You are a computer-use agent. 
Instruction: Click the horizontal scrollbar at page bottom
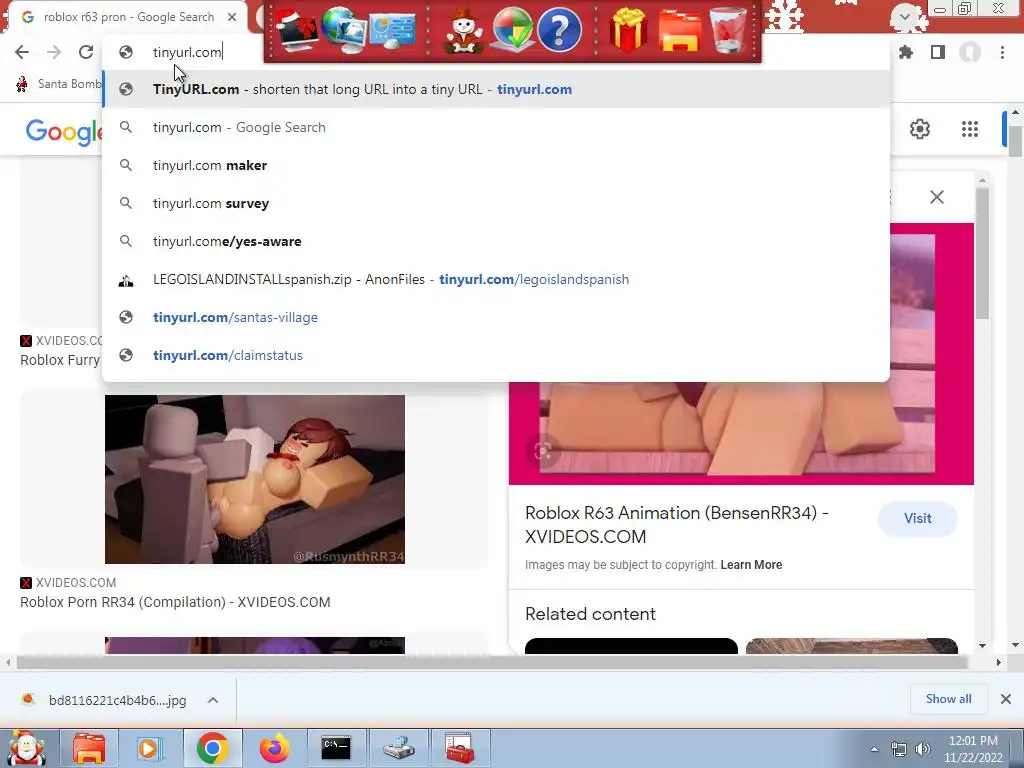point(491,662)
